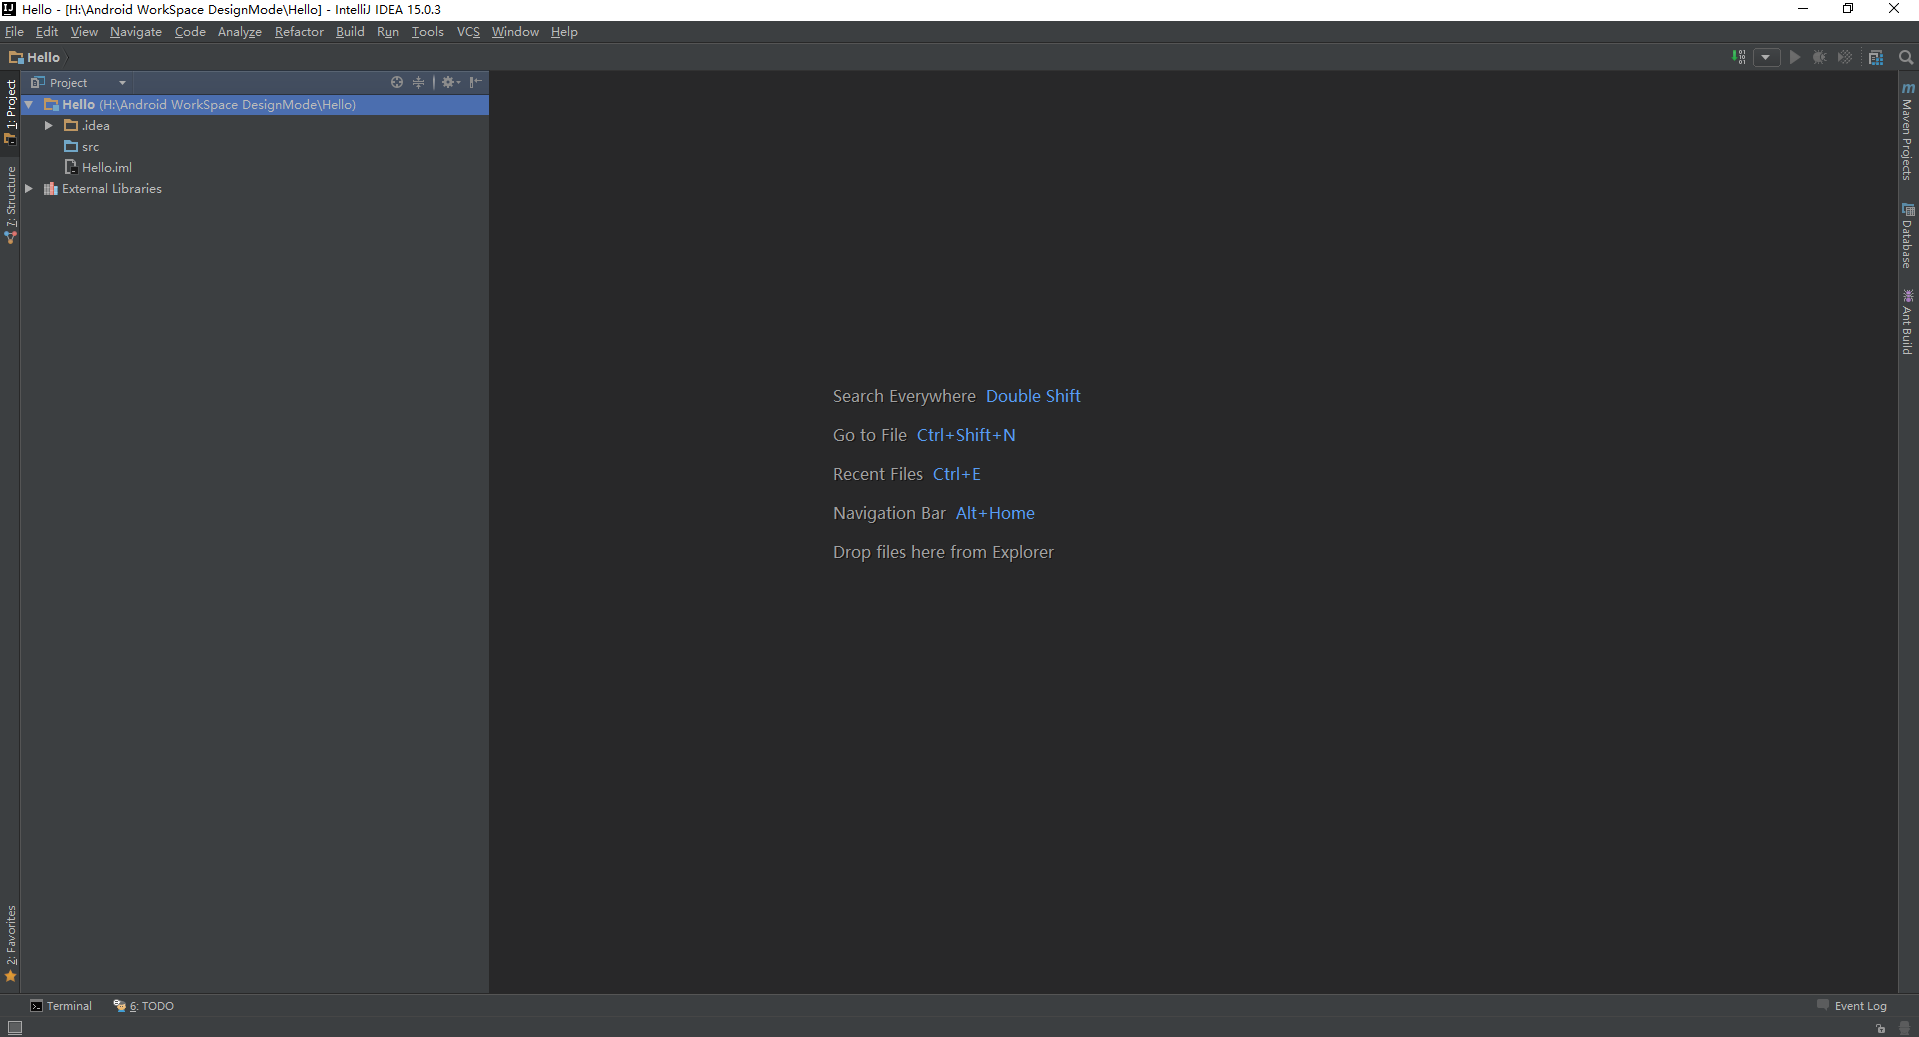The image size is (1919, 1037).
Task: Open the File menu
Action: point(14,32)
